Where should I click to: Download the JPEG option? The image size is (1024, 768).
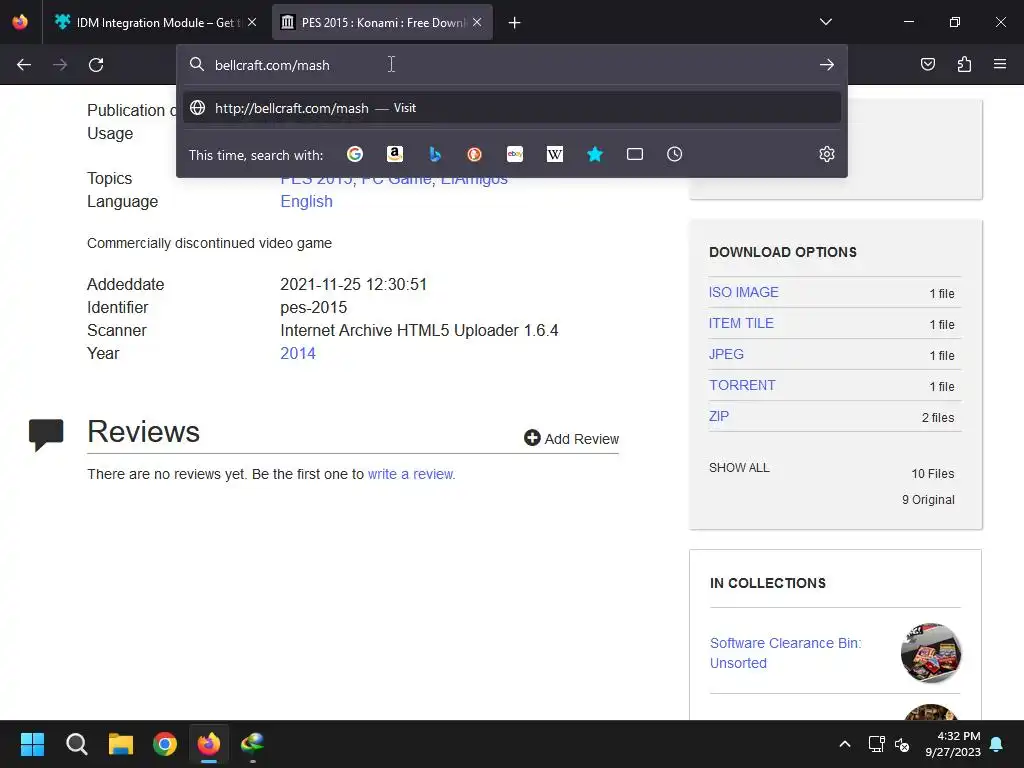[726, 354]
